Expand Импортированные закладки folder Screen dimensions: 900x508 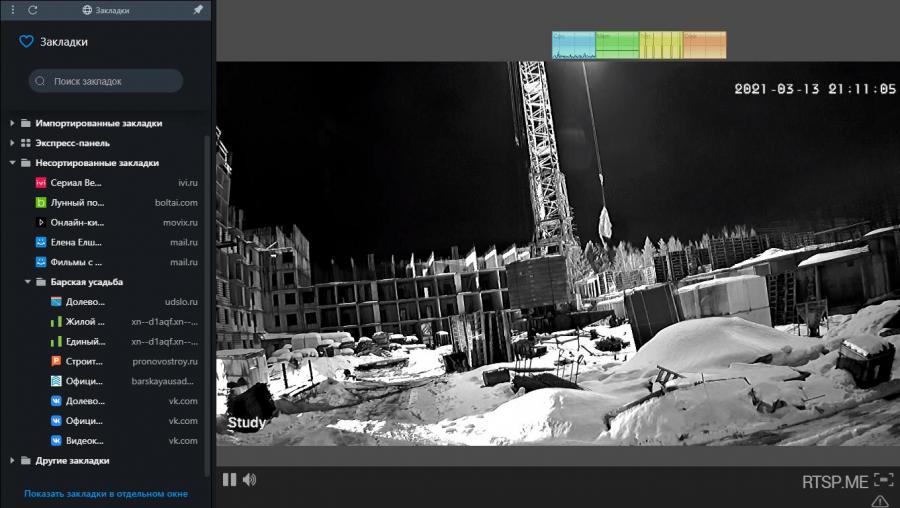coord(13,123)
